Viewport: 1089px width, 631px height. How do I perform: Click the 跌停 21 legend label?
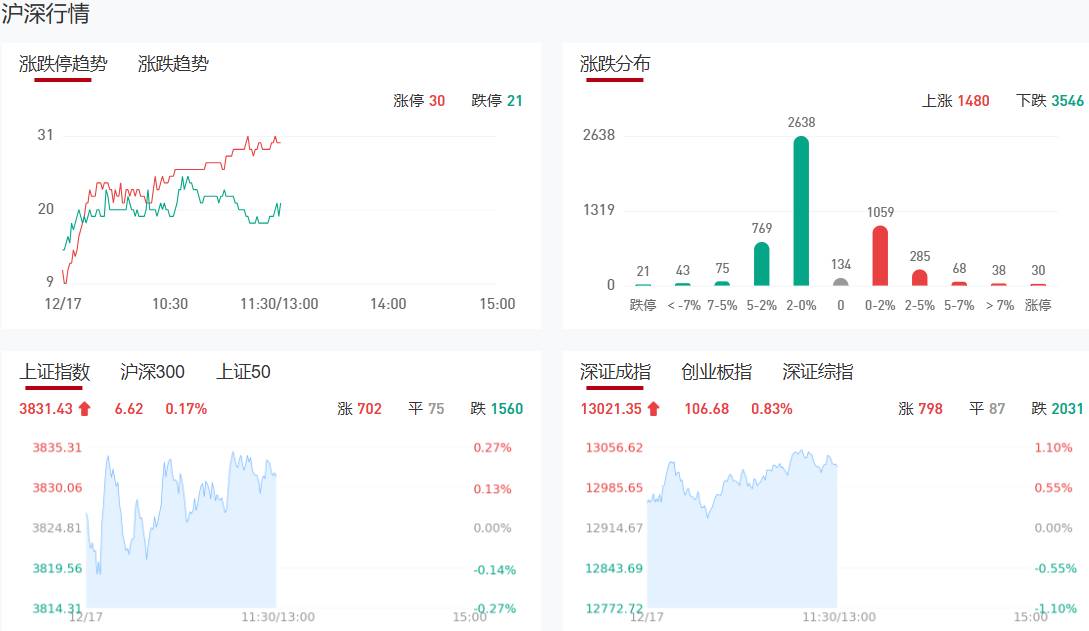pos(497,101)
